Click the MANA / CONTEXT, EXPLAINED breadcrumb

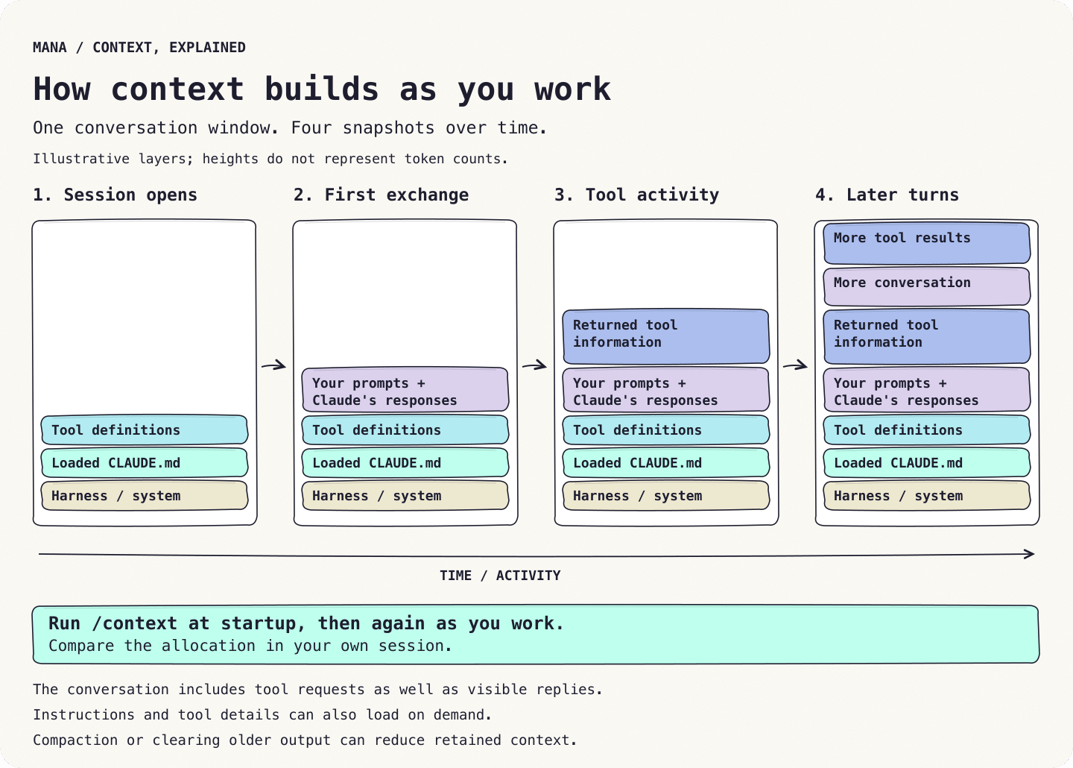click(x=139, y=47)
